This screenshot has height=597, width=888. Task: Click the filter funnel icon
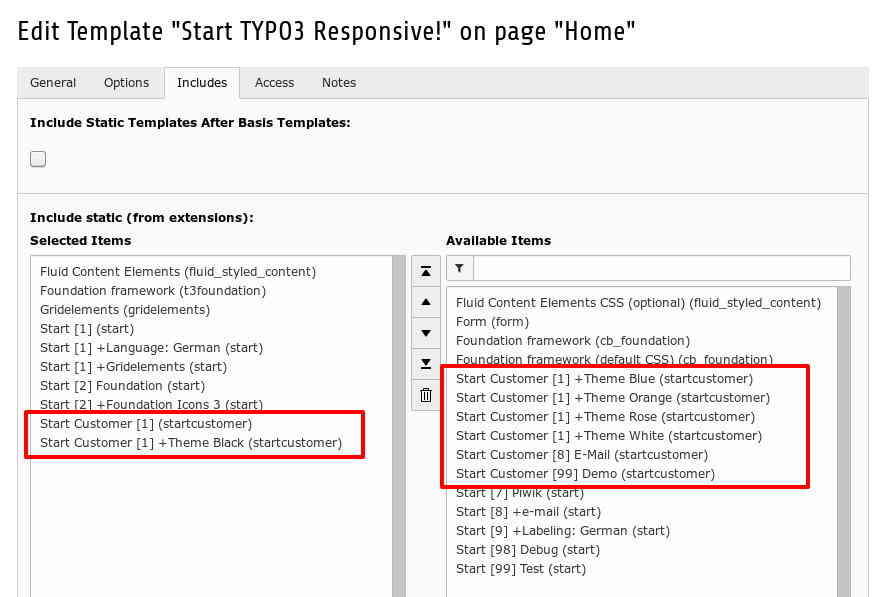pos(459,268)
